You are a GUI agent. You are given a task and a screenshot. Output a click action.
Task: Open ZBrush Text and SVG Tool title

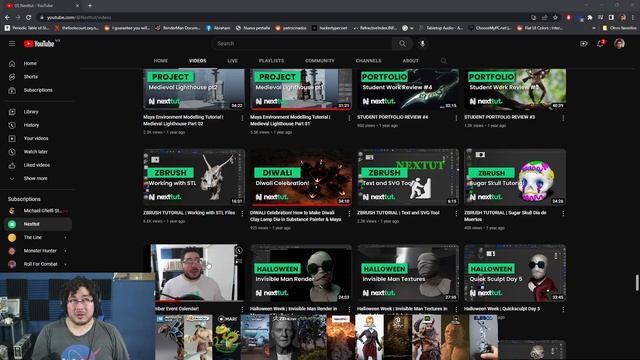click(x=398, y=213)
